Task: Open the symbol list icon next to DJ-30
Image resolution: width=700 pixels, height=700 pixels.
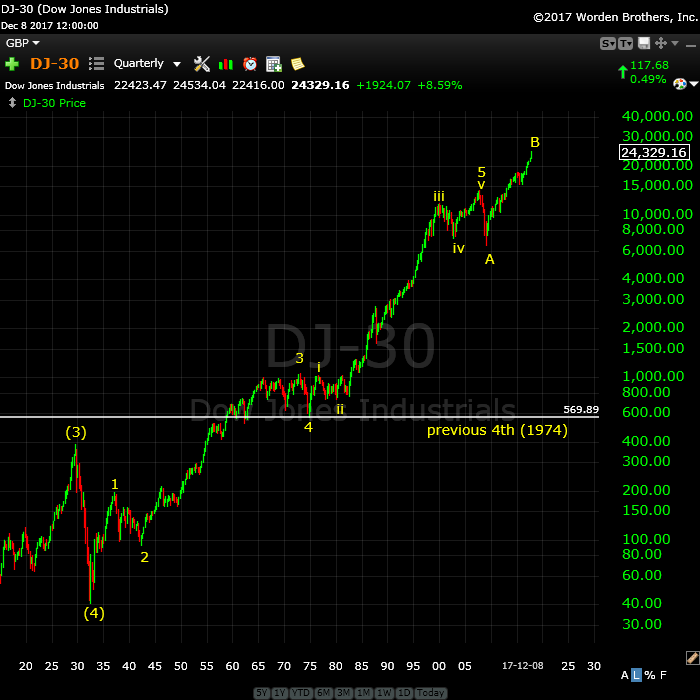Action: (x=96, y=63)
